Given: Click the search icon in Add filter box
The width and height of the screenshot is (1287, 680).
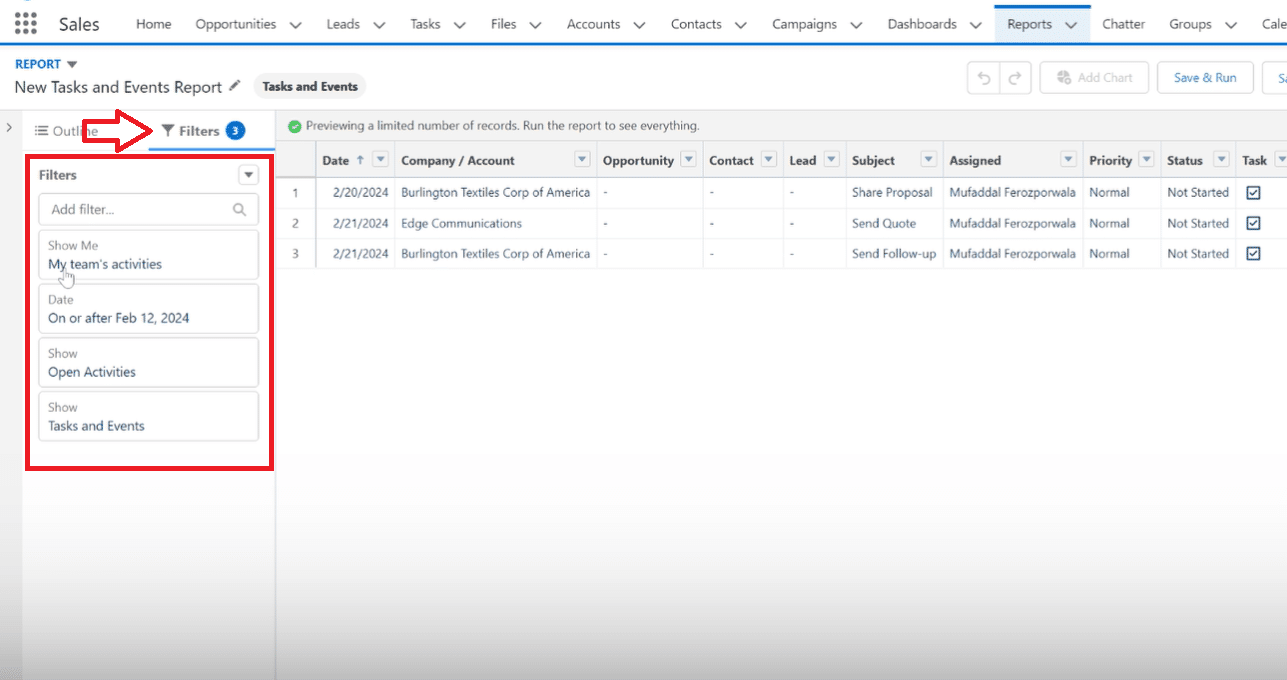Looking at the screenshot, I should coord(239,210).
